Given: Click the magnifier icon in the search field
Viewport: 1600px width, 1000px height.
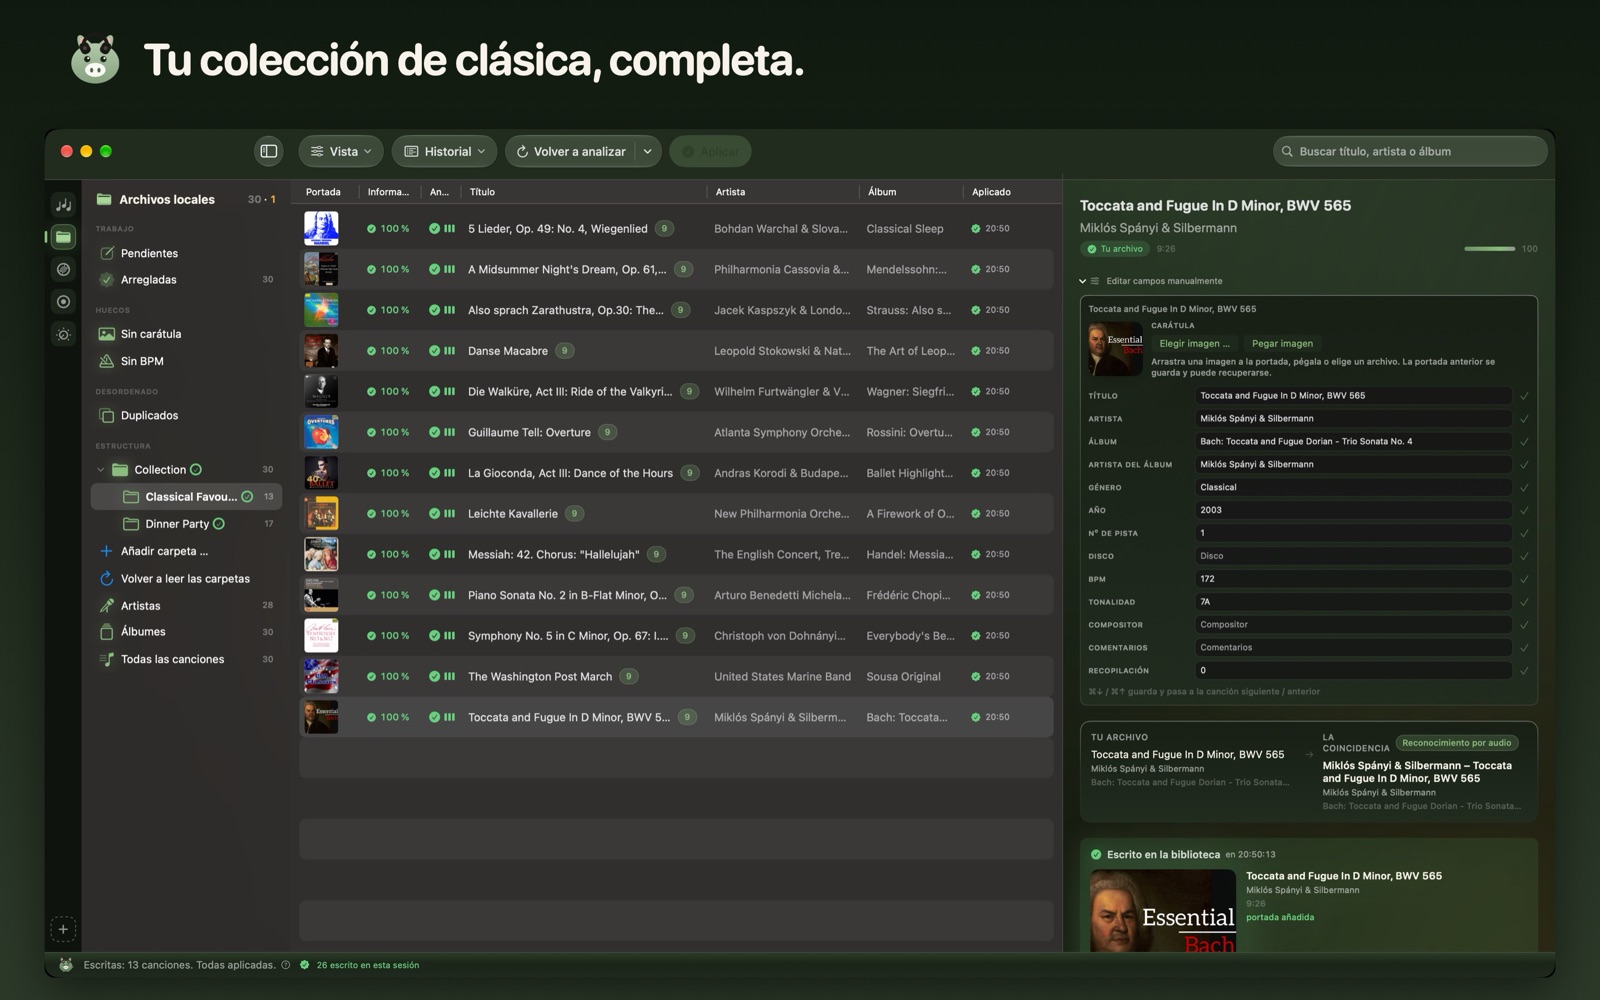Looking at the screenshot, I should [x=1287, y=152].
